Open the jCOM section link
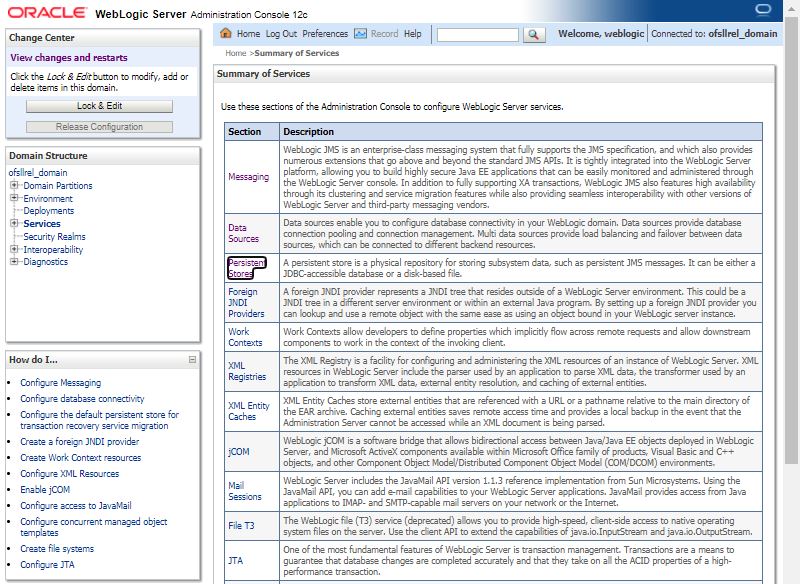800x584 pixels. coord(239,451)
